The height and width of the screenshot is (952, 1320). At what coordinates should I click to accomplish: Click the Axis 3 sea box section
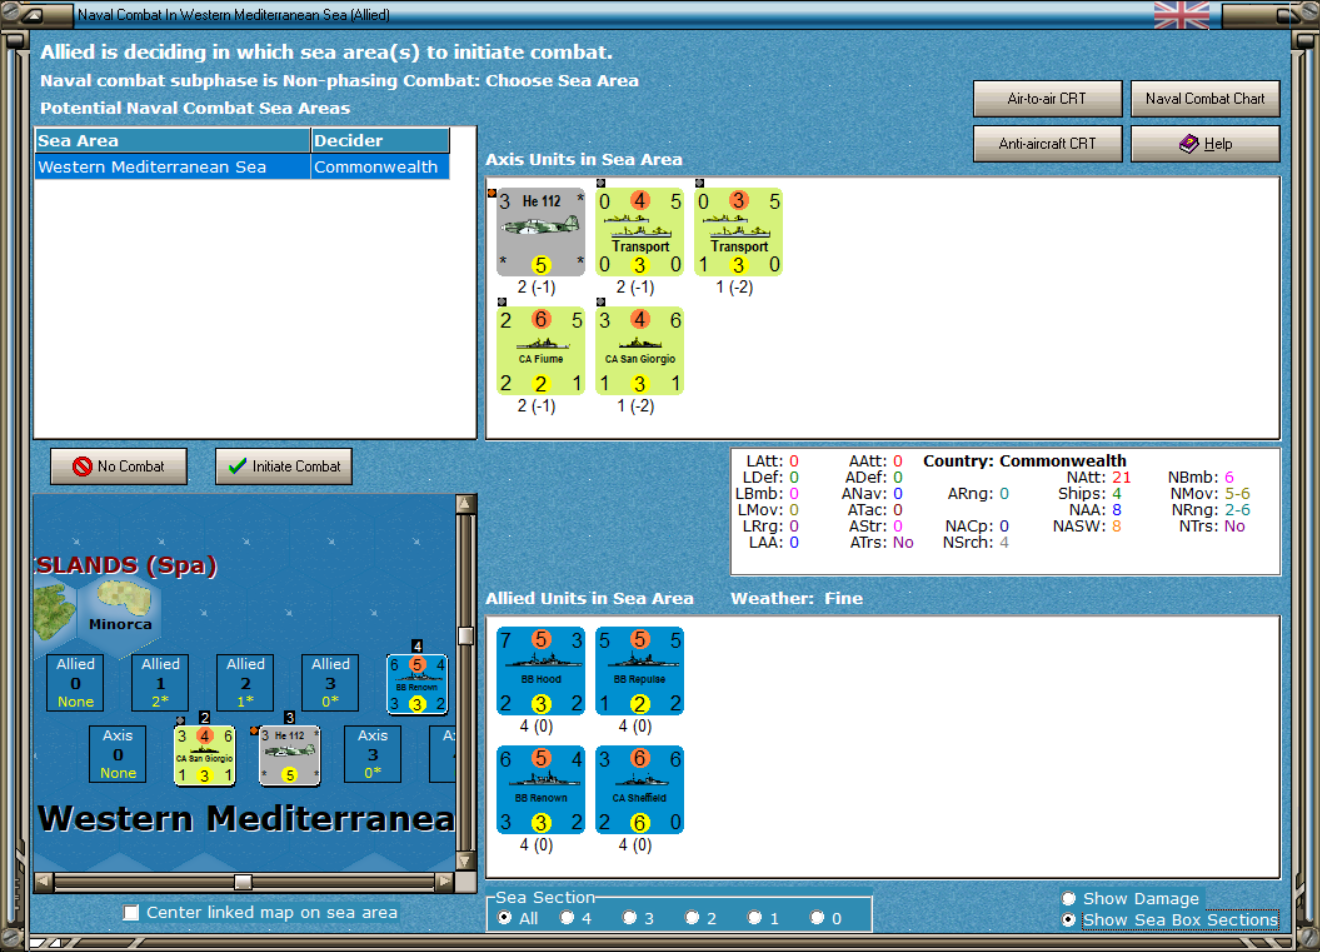click(373, 754)
